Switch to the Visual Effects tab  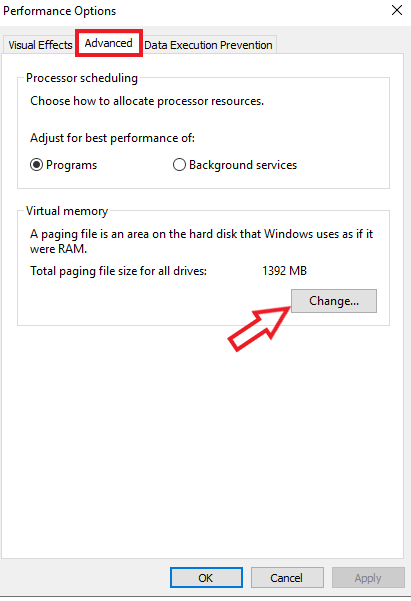click(x=40, y=45)
